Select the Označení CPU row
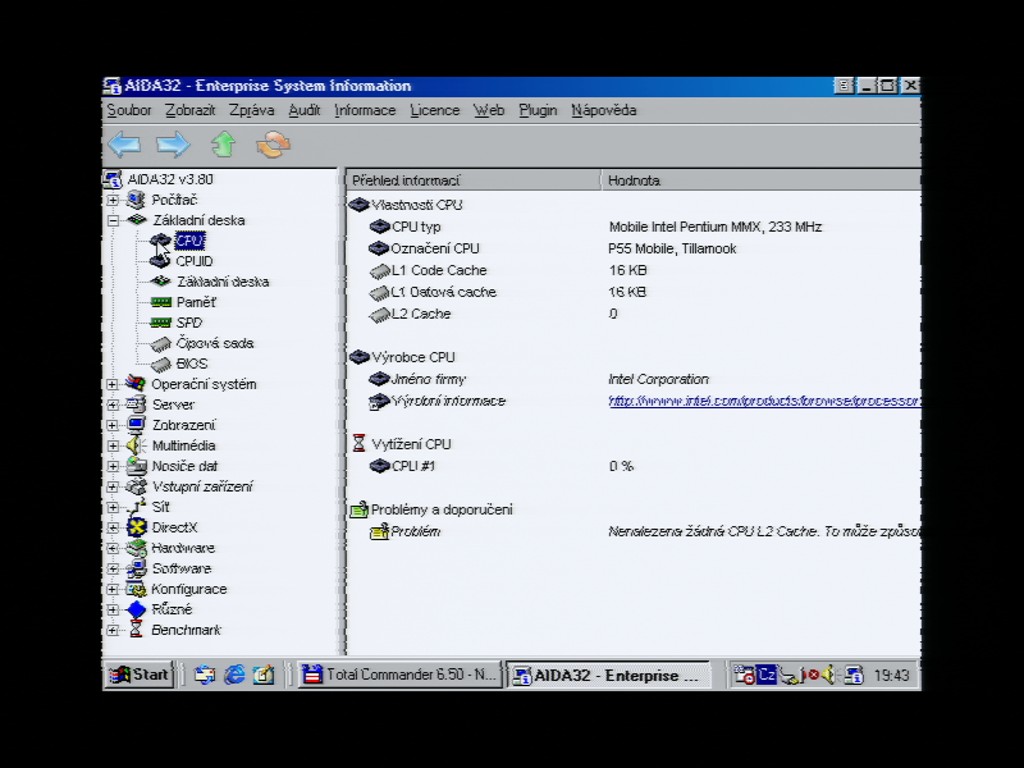Viewport: 1024px width, 768px height. click(633, 249)
